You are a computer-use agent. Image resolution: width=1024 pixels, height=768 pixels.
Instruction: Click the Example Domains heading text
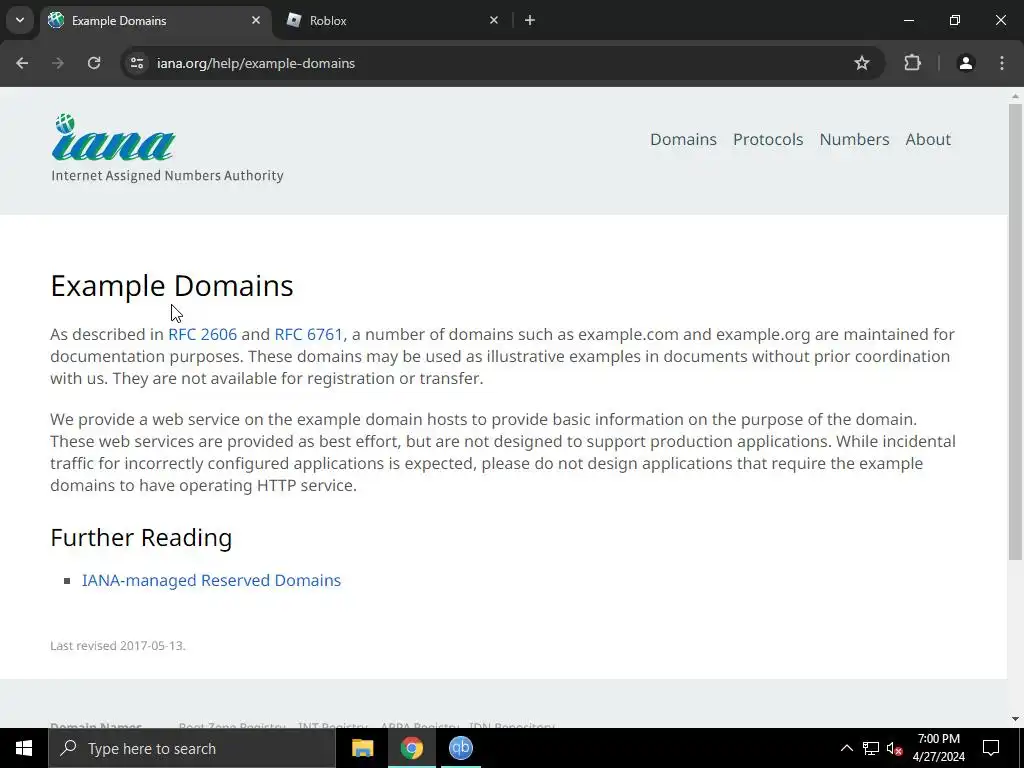172,286
